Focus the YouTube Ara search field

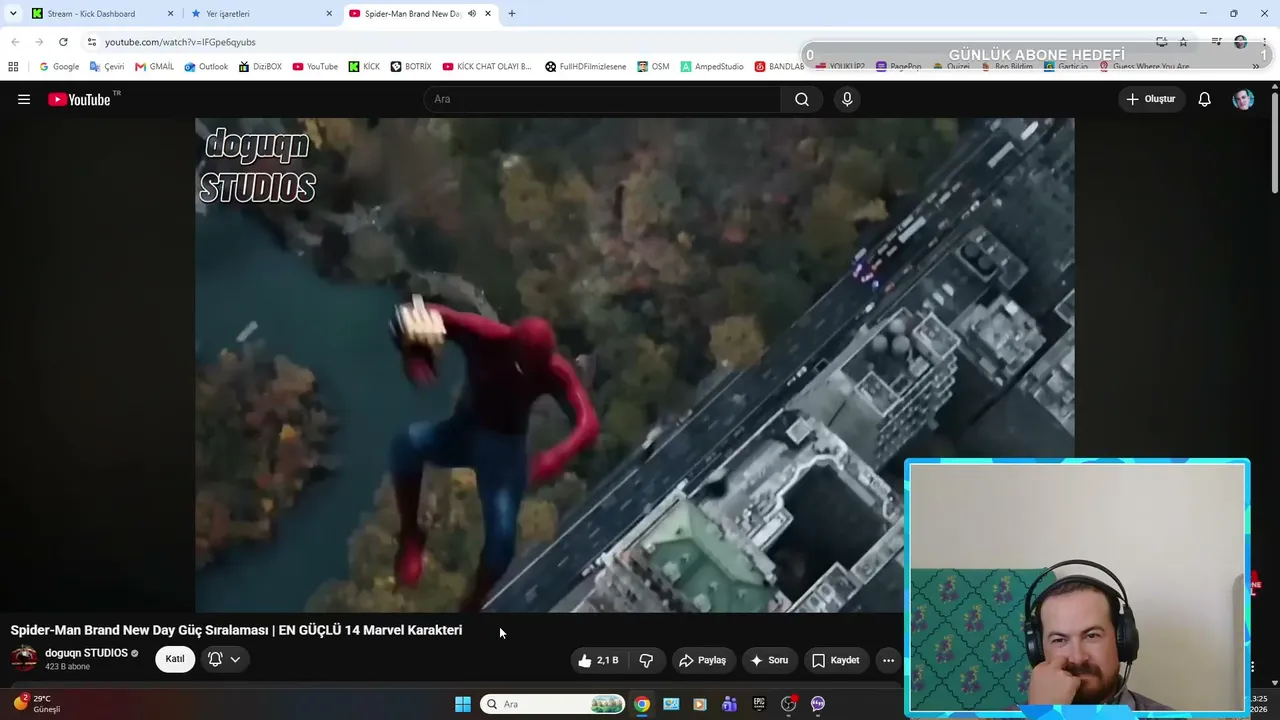pyautogui.click(x=602, y=99)
